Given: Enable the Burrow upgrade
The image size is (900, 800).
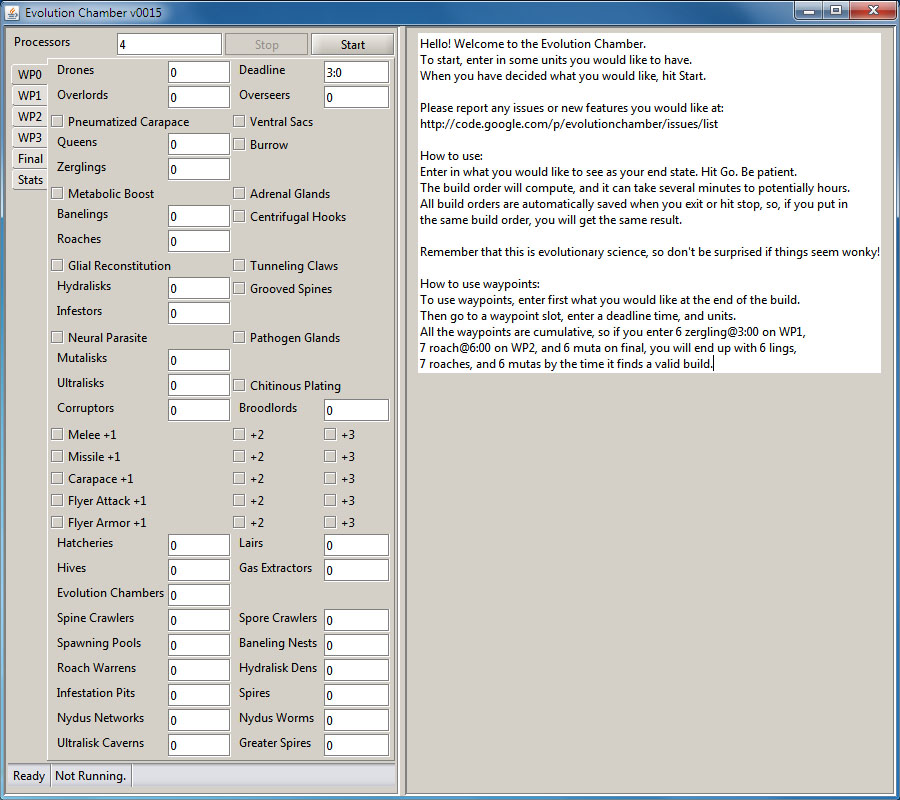Looking at the screenshot, I should coord(239,143).
